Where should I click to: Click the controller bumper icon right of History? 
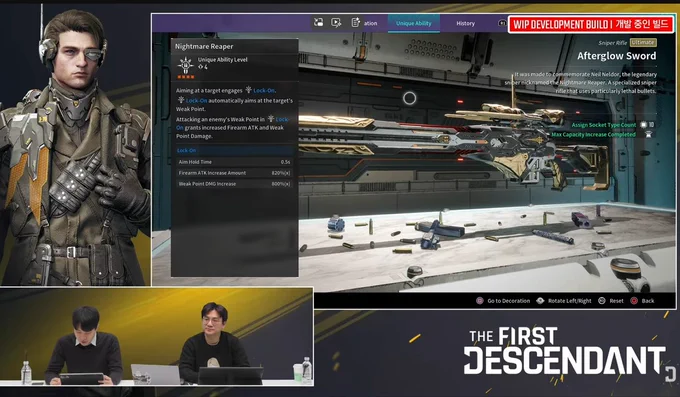tap(503, 23)
